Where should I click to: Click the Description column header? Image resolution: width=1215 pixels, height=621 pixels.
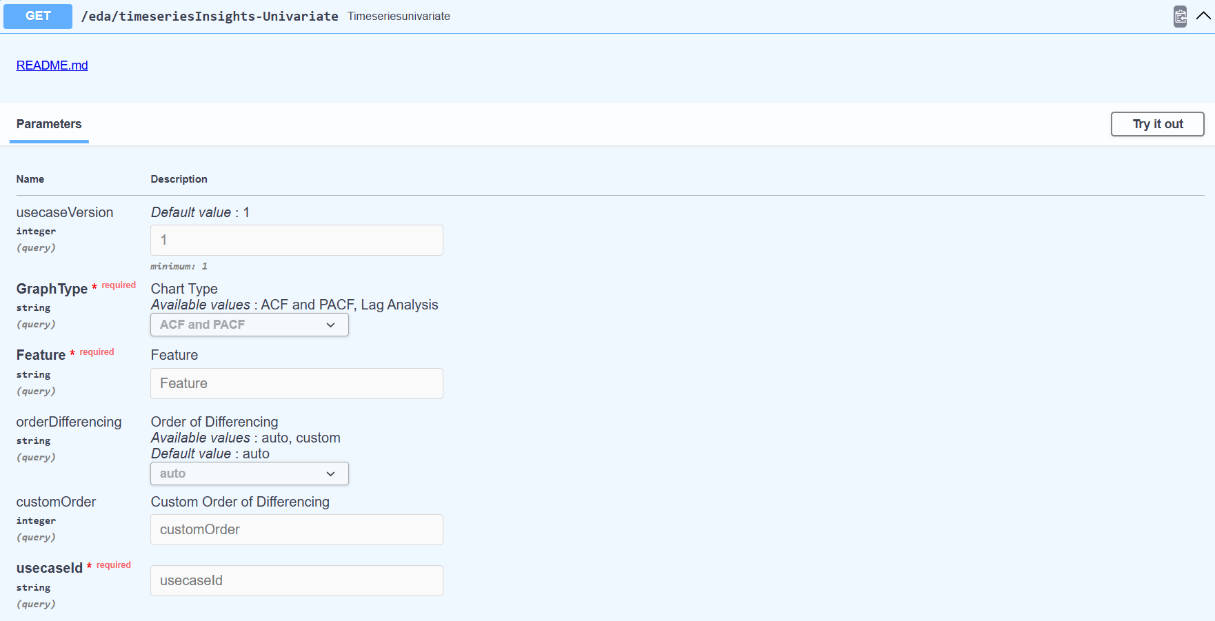tap(179, 179)
